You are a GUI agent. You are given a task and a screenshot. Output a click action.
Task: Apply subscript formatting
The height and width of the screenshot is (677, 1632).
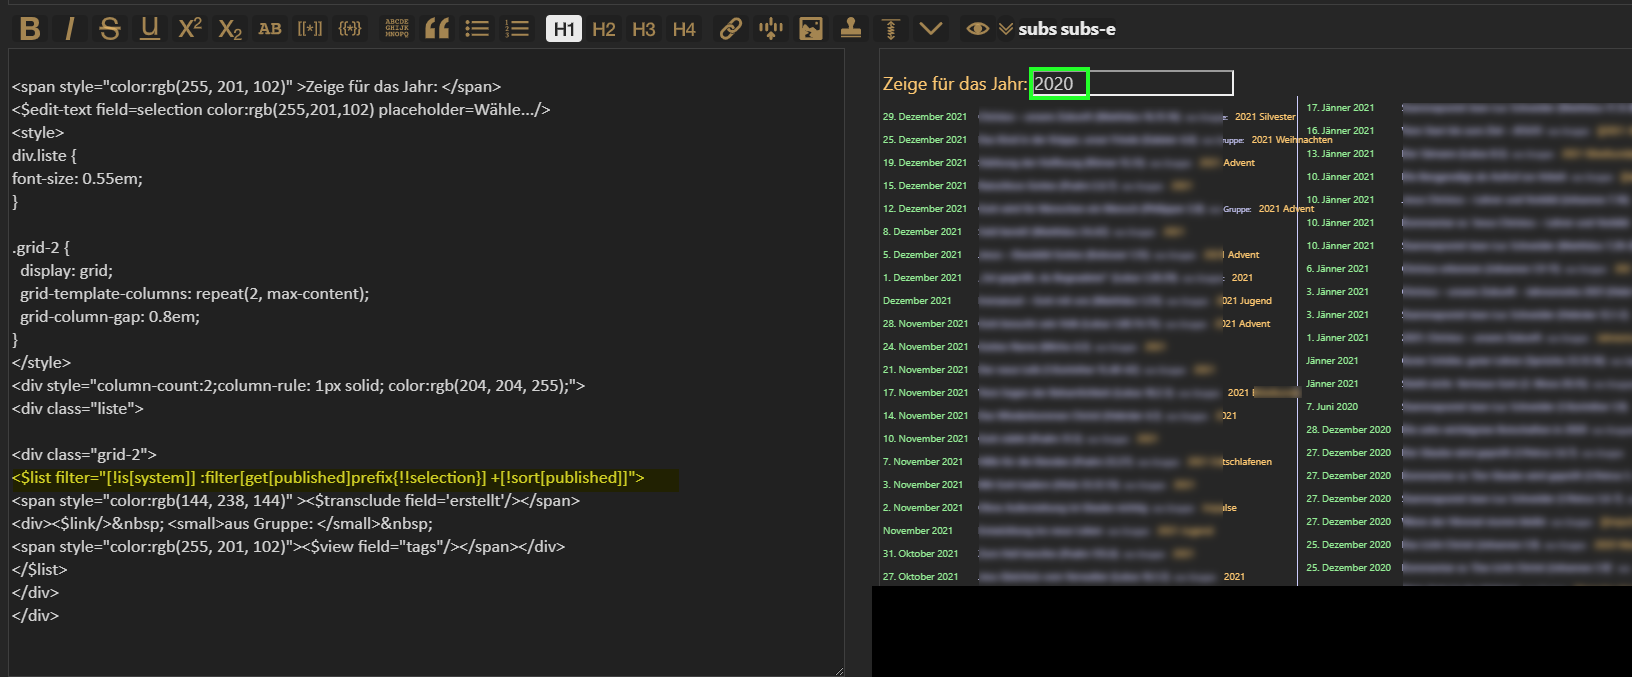[x=230, y=29]
